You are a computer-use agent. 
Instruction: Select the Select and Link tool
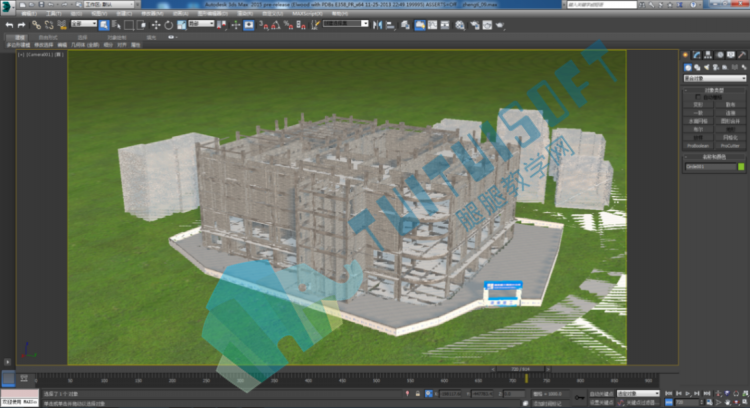pos(36,25)
